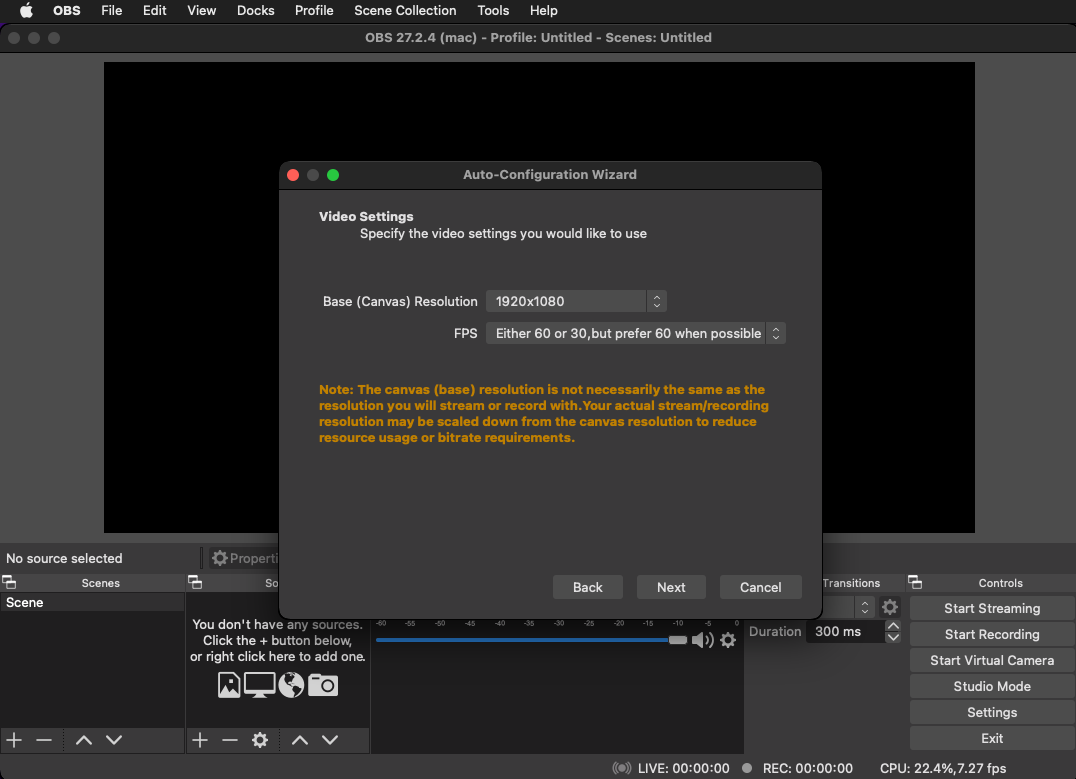Image resolution: width=1076 pixels, height=779 pixels.
Task: Open the View menu
Action: (202, 10)
